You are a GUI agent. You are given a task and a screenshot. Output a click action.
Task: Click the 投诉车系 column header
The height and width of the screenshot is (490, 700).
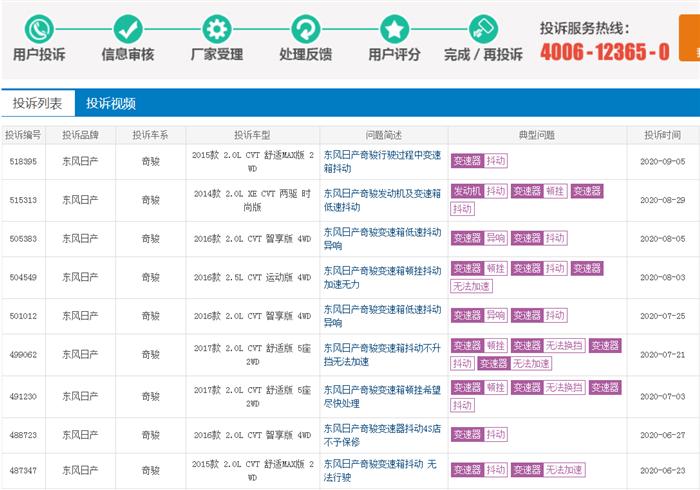[x=150, y=135]
